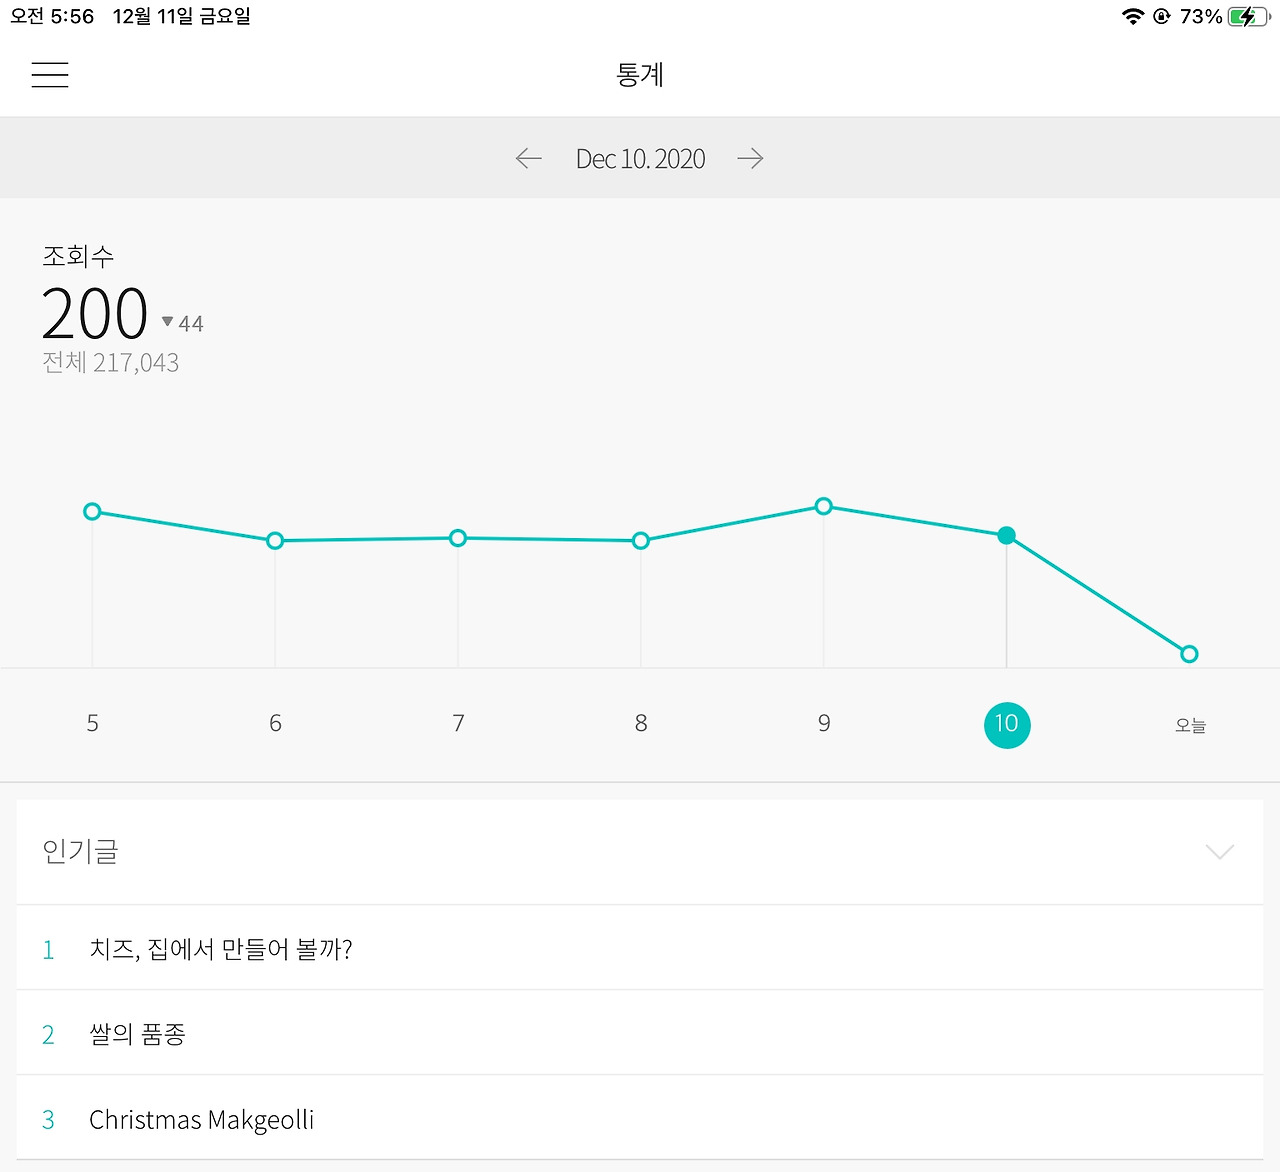Collapse the 인기글 section chevron
This screenshot has width=1280, height=1172.
click(1220, 852)
